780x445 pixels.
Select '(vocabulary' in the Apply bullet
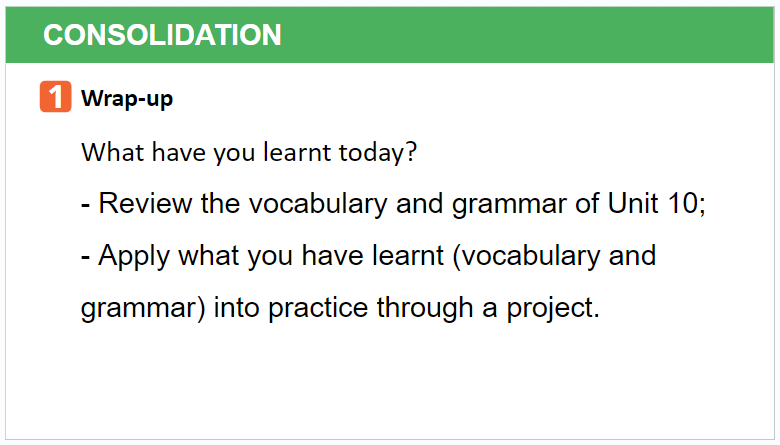tap(526, 257)
